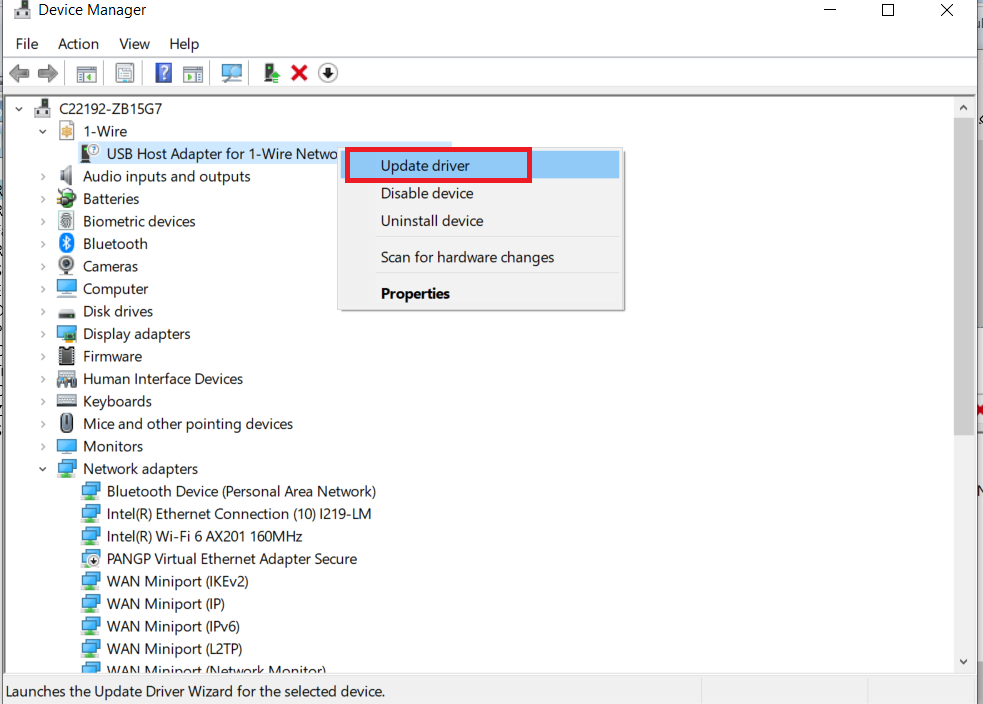The image size is (983, 704).
Task: Collapse the 1-Wire category
Action: coord(43,131)
